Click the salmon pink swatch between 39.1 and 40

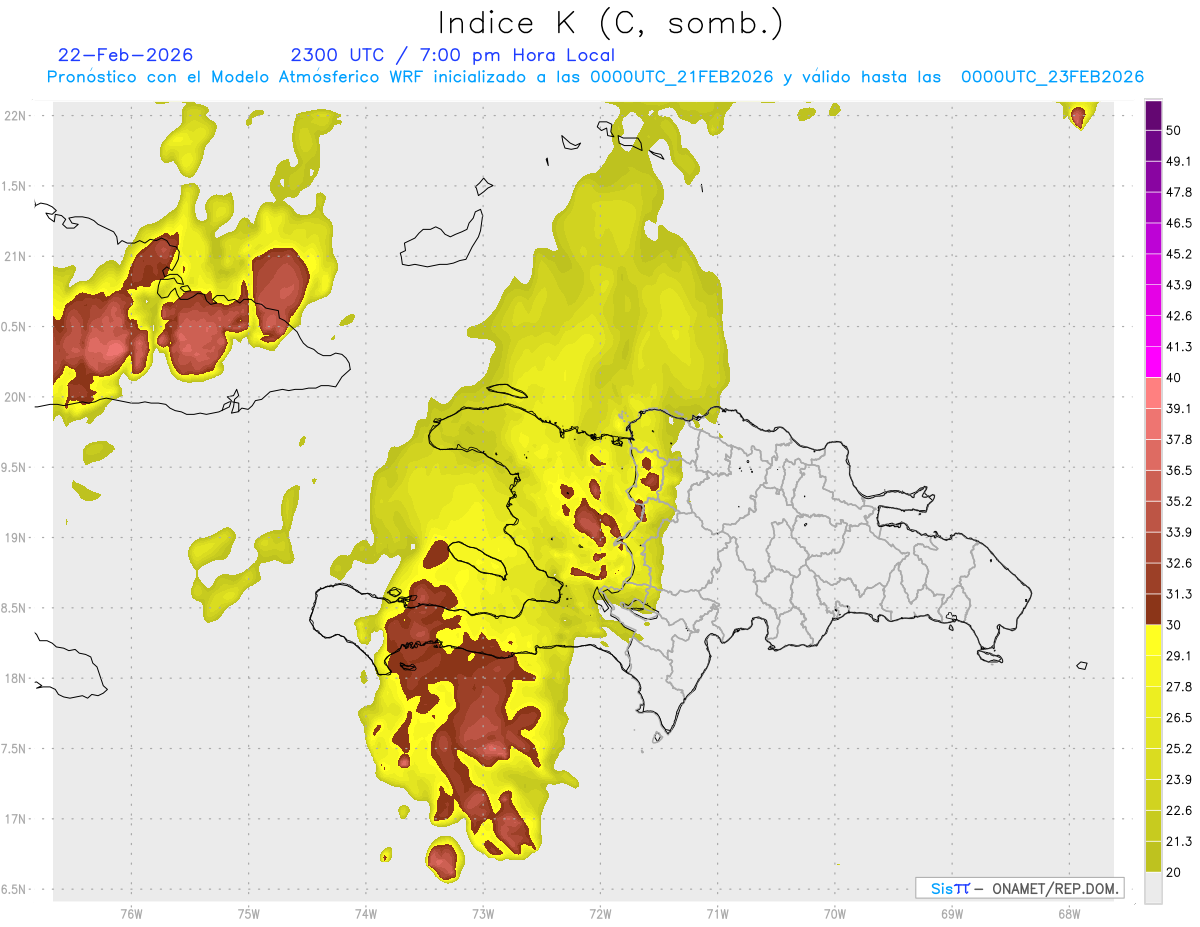point(1153,393)
